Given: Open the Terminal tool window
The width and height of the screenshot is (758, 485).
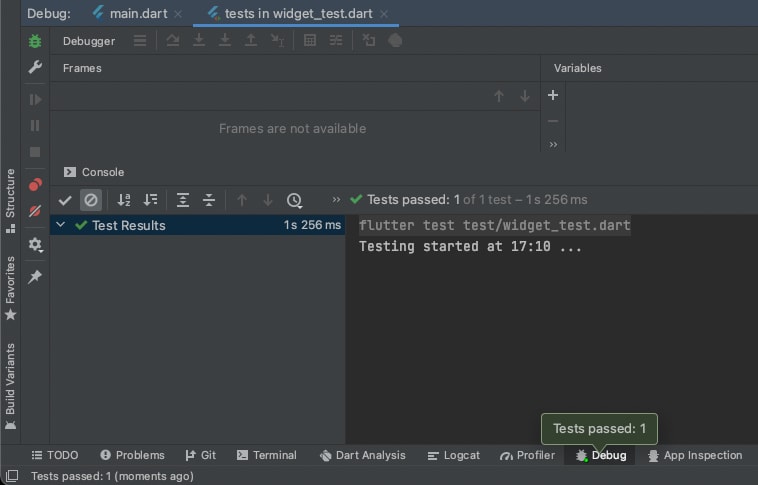Looking at the screenshot, I should coord(266,456).
